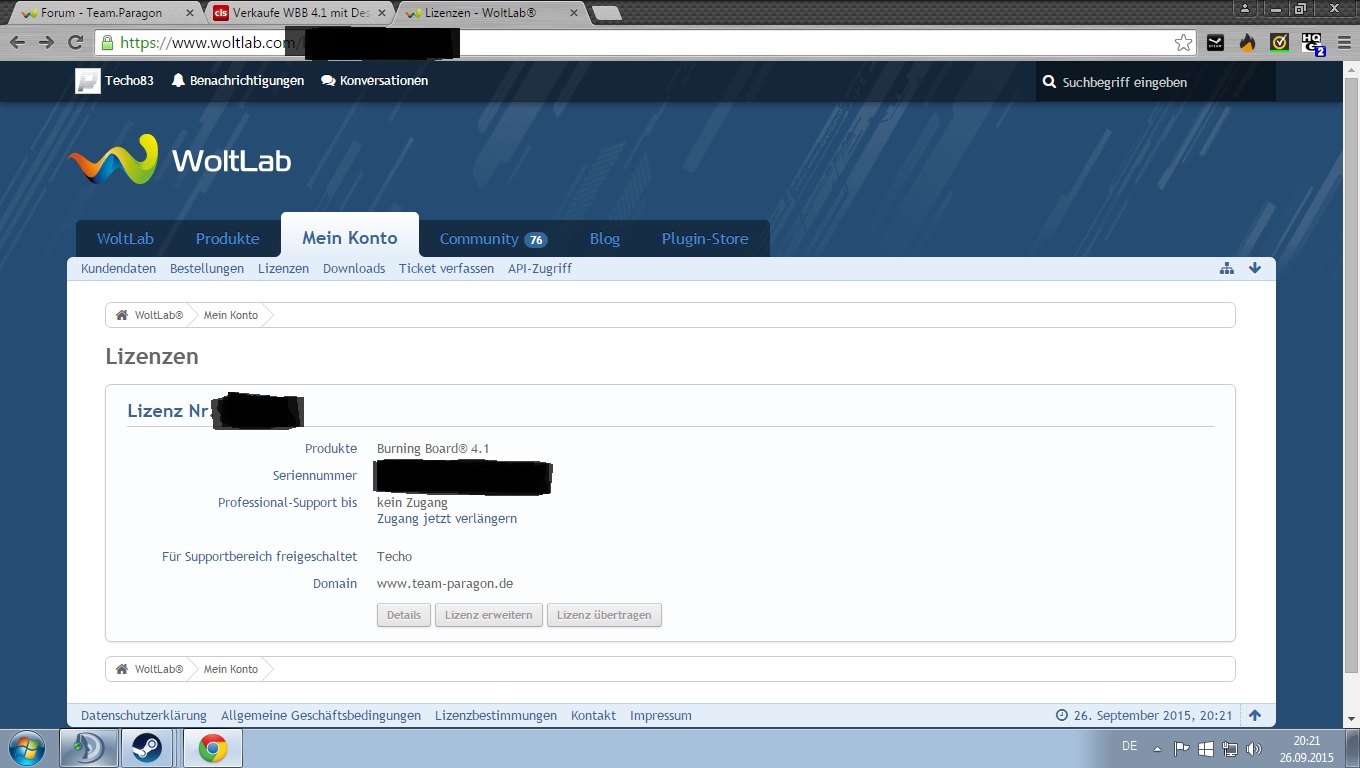This screenshot has height=768, width=1360.
Task: Click the Techo83 user avatar
Action: [x=88, y=81]
